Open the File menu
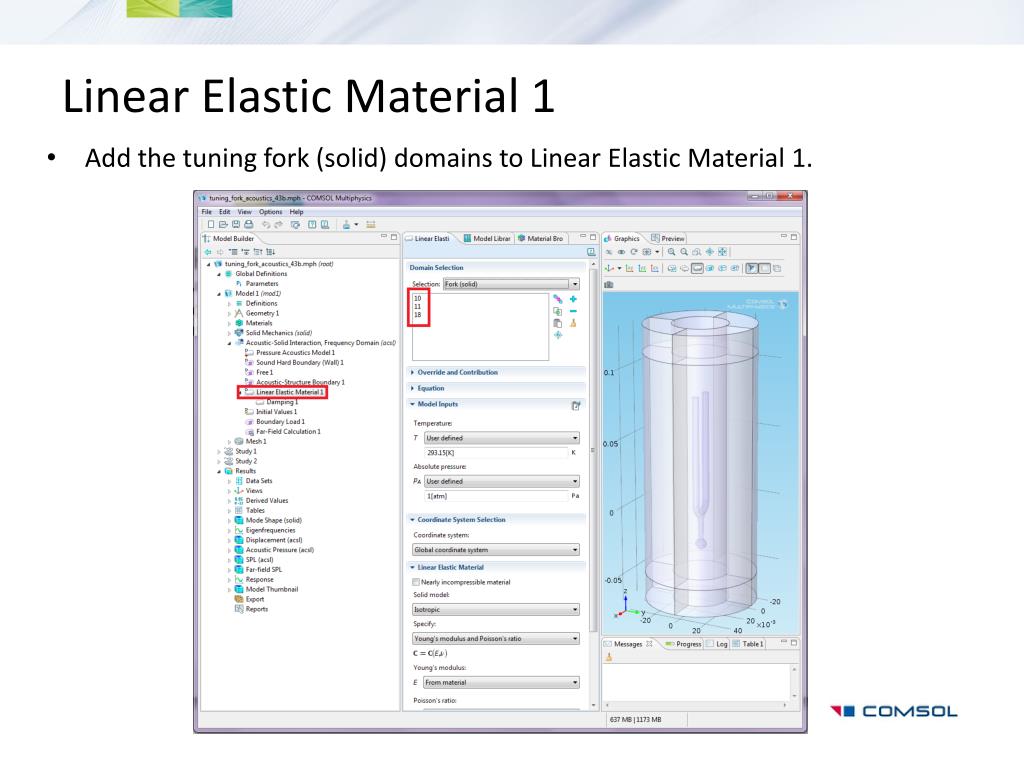Viewport: 1024px width, 768px height. click(x=206, y=212)
